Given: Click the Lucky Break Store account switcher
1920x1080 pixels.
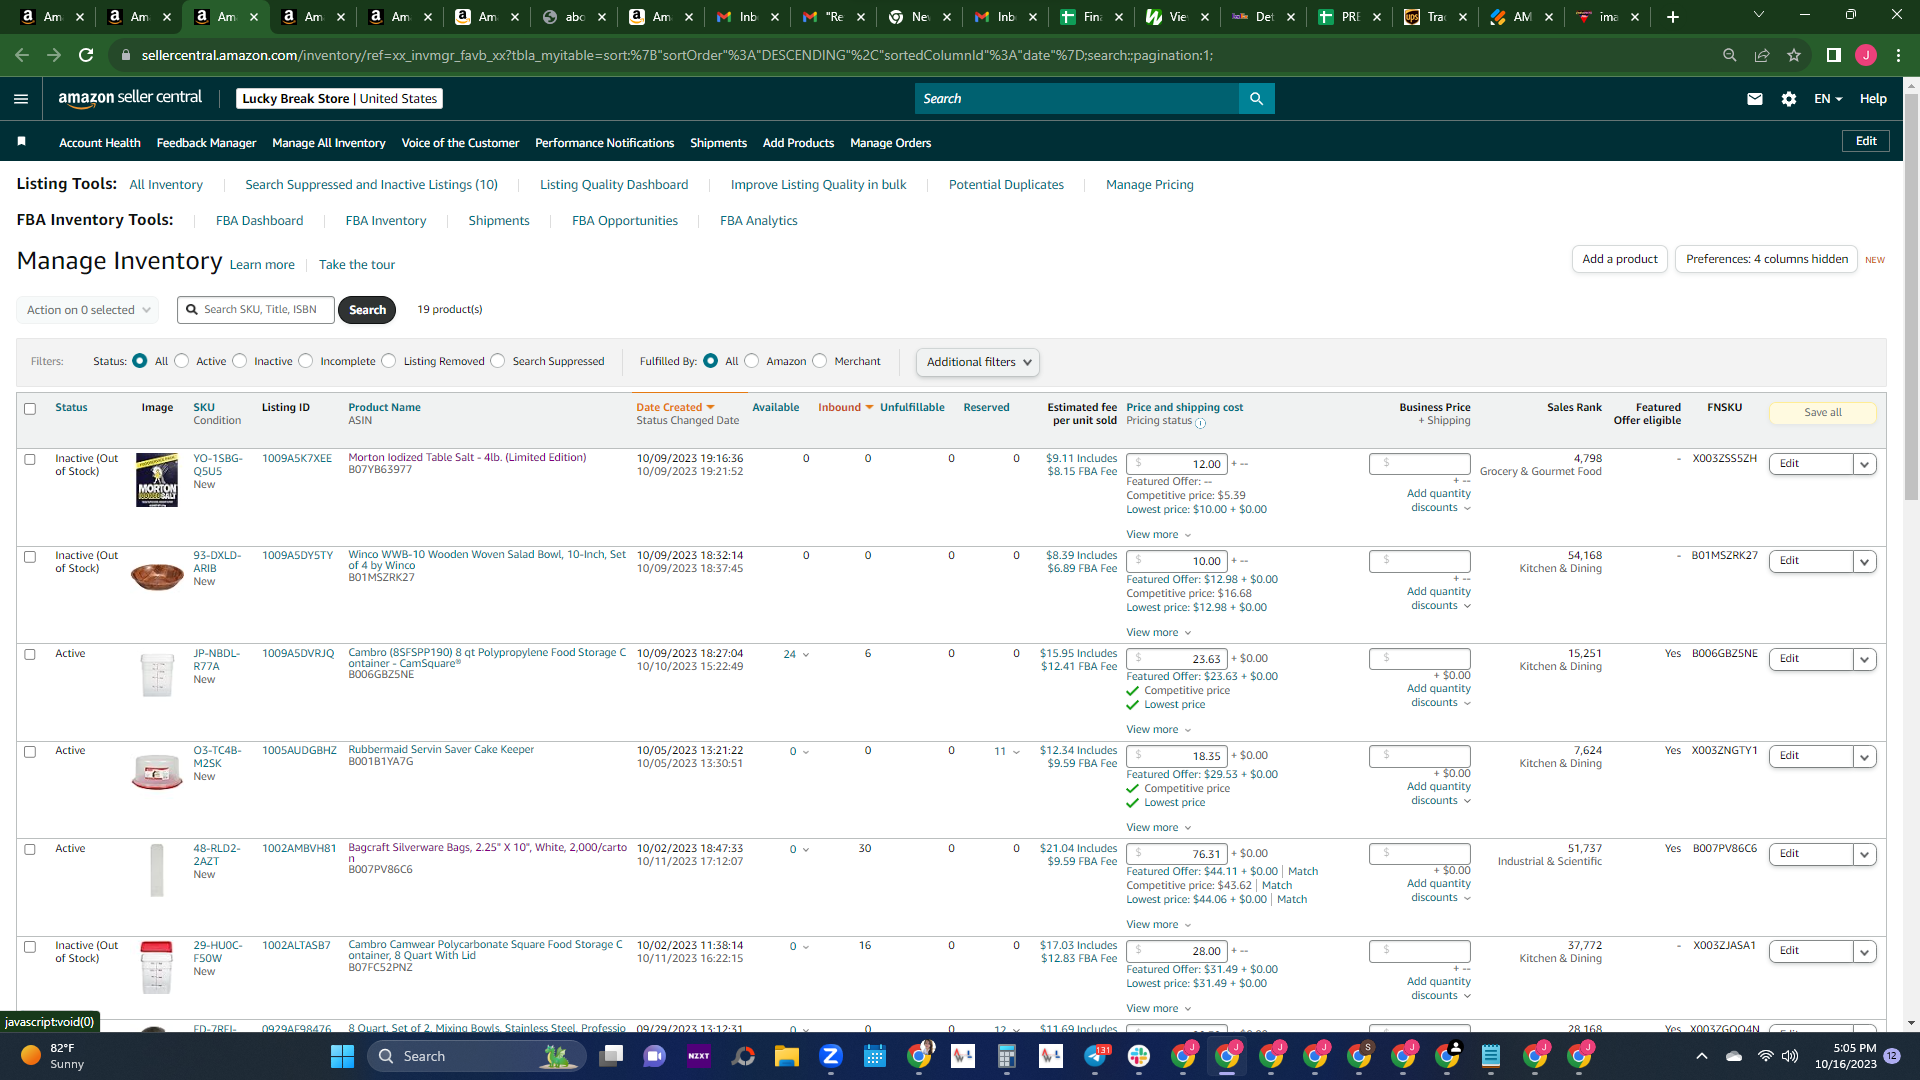Looking at the screenshot, I should 340,98.
